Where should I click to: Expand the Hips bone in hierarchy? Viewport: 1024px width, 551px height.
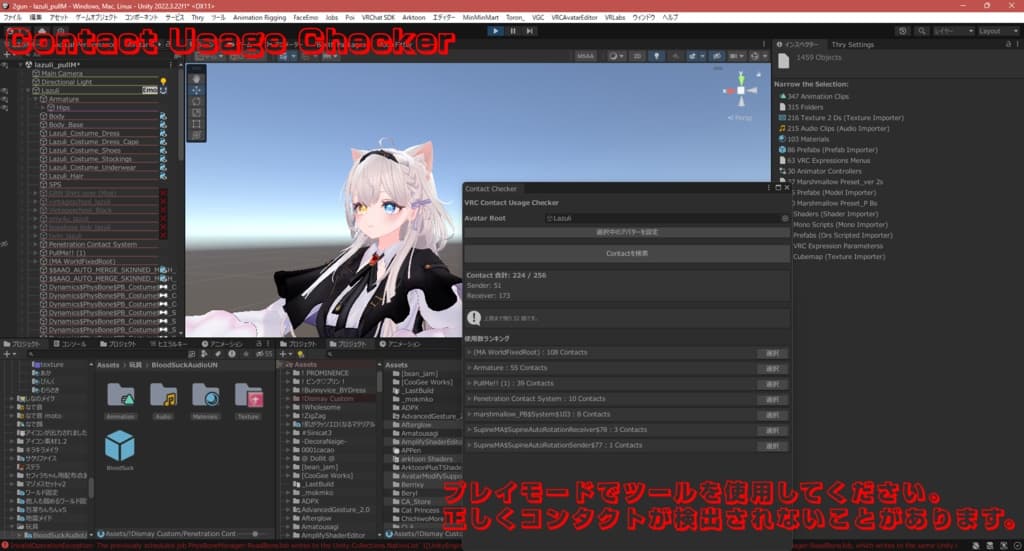click(44, 108)
